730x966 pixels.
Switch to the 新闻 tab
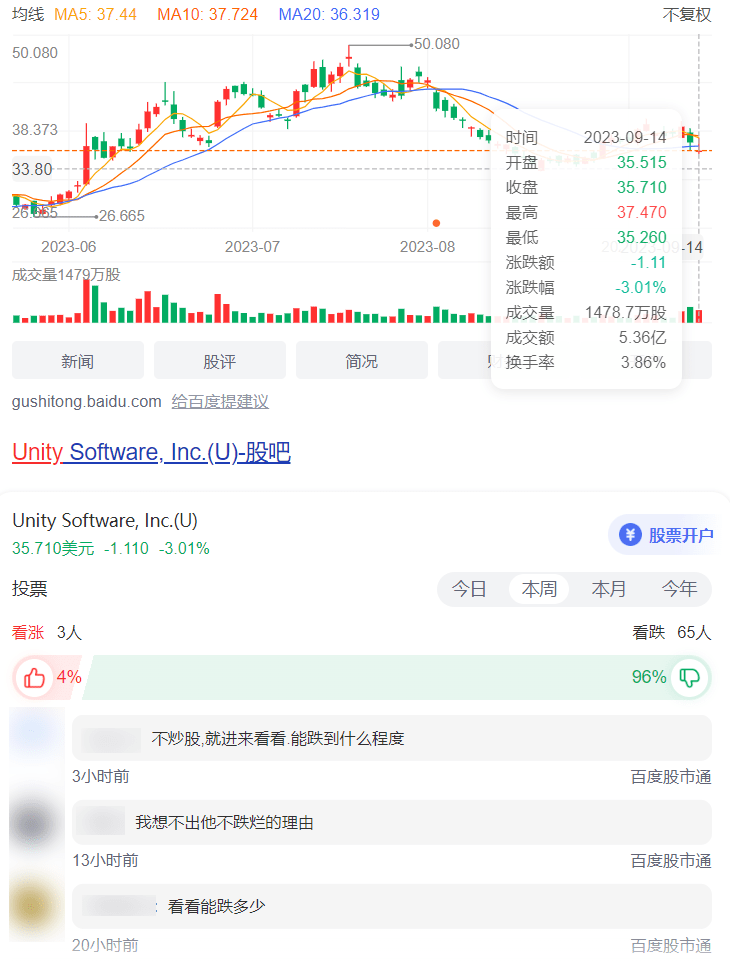tap(77, 361)
